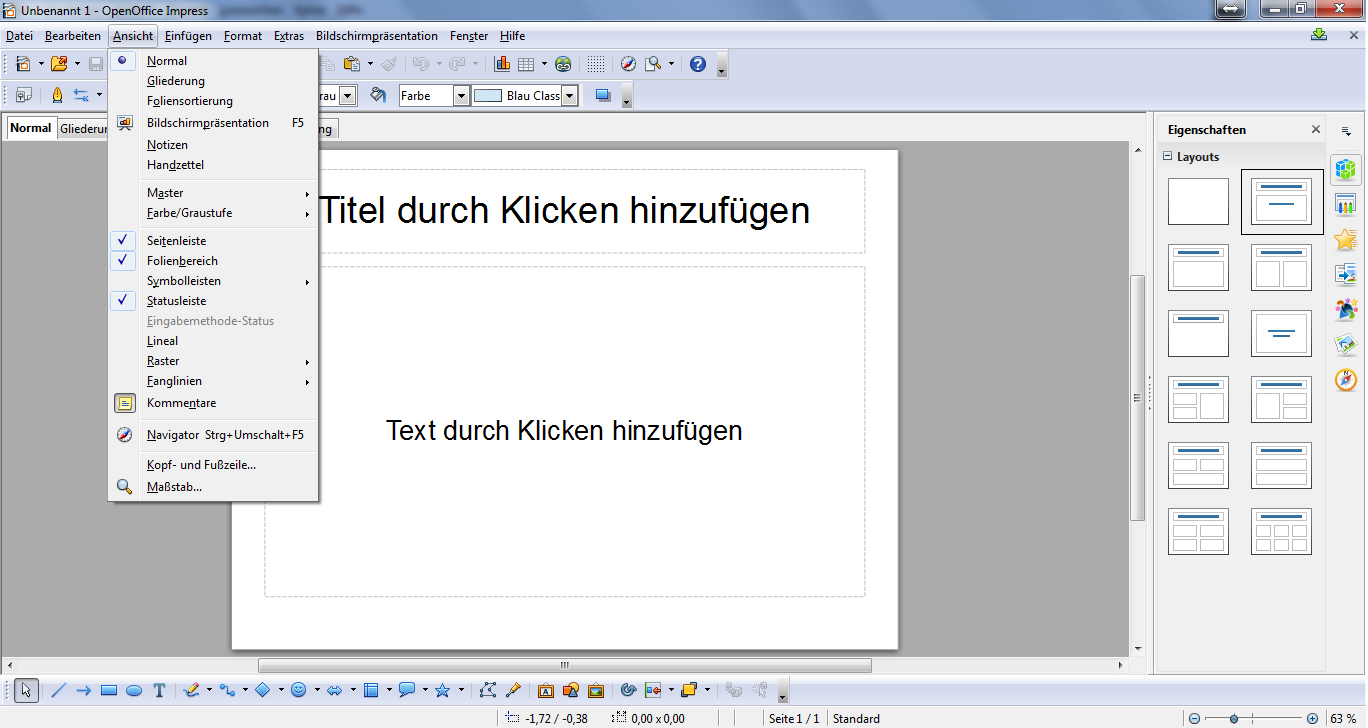The image size is (1368, 728).
Task: Toggle the grid display toolbar icon
Action: pyautogui.click(x=596, y=64)
